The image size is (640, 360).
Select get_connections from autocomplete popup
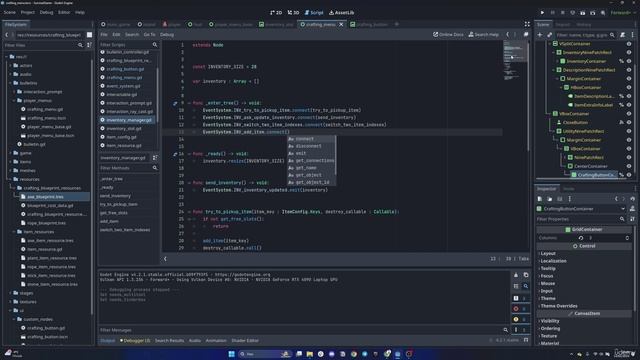click(311, 160)
